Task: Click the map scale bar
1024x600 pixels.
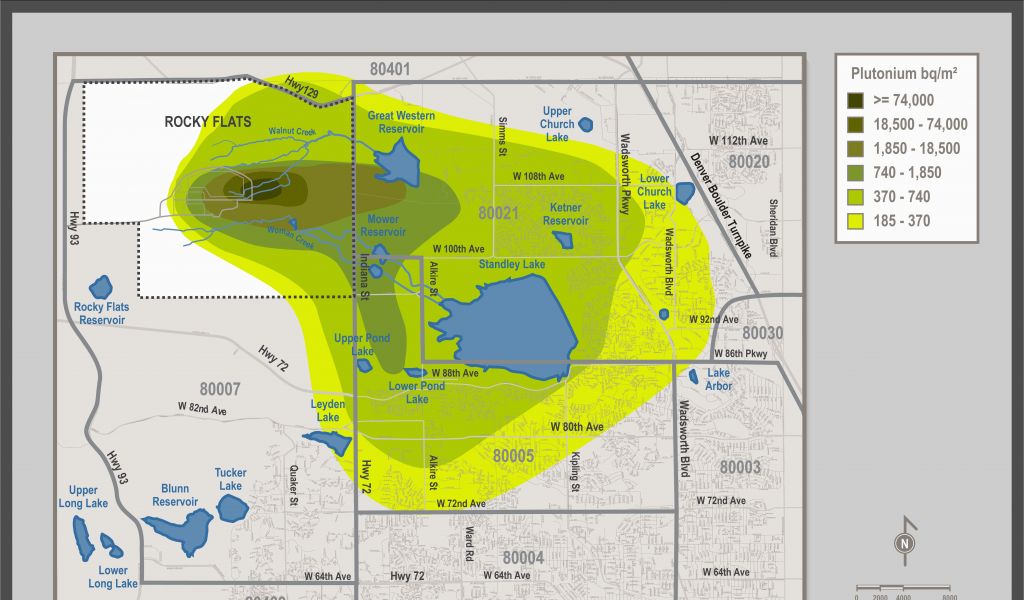Action: point(900,589)
